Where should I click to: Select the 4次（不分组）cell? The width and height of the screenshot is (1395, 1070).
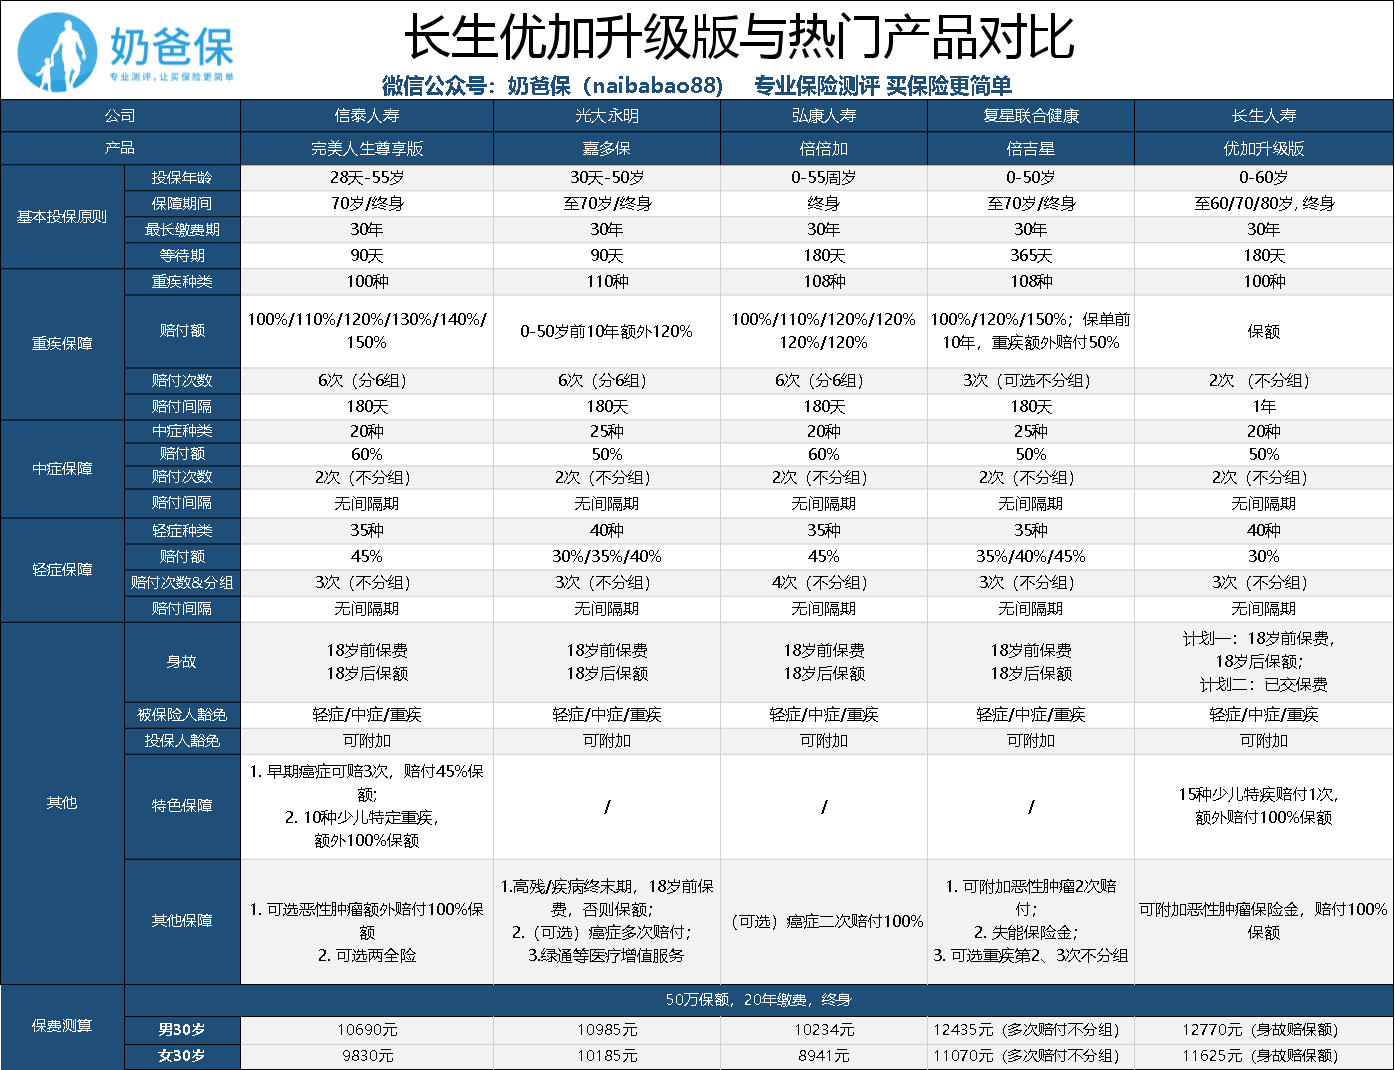[824, 582]
